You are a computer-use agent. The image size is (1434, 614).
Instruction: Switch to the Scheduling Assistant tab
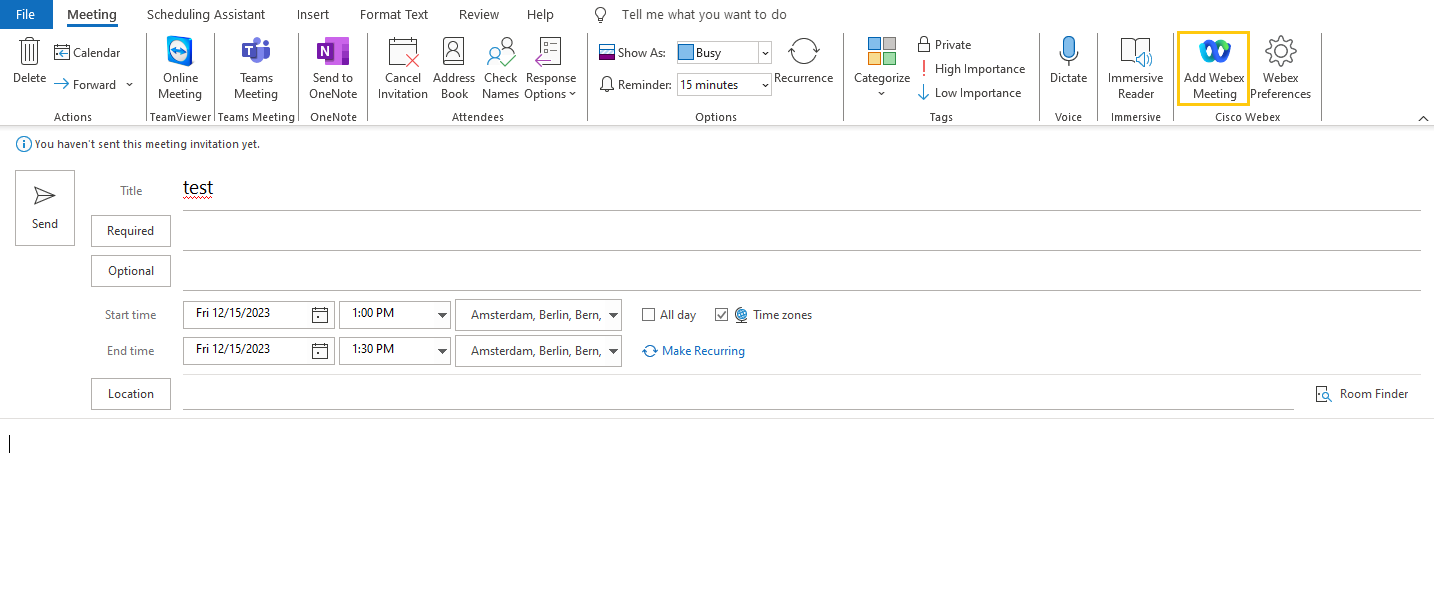tap(206, 15)
